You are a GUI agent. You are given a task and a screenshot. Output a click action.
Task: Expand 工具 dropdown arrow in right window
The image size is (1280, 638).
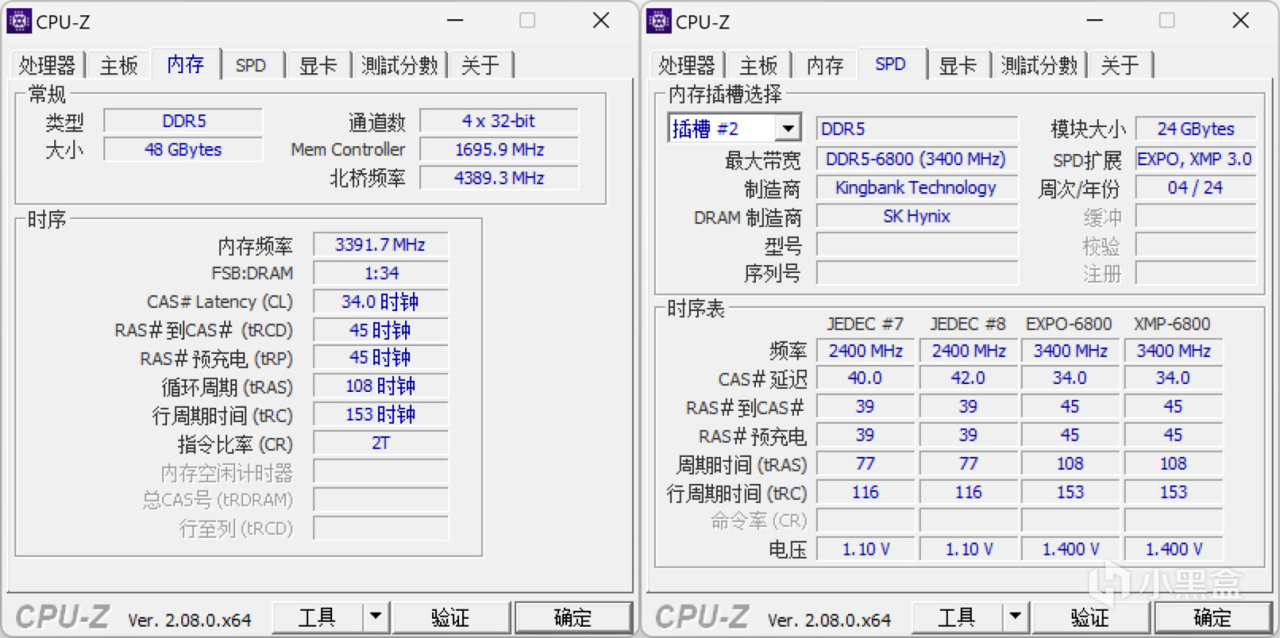(1016, 617)
